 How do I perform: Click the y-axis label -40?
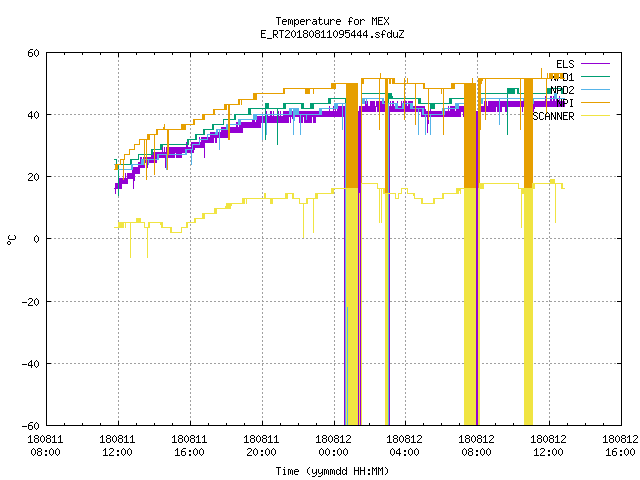click(x=31, y=364)
